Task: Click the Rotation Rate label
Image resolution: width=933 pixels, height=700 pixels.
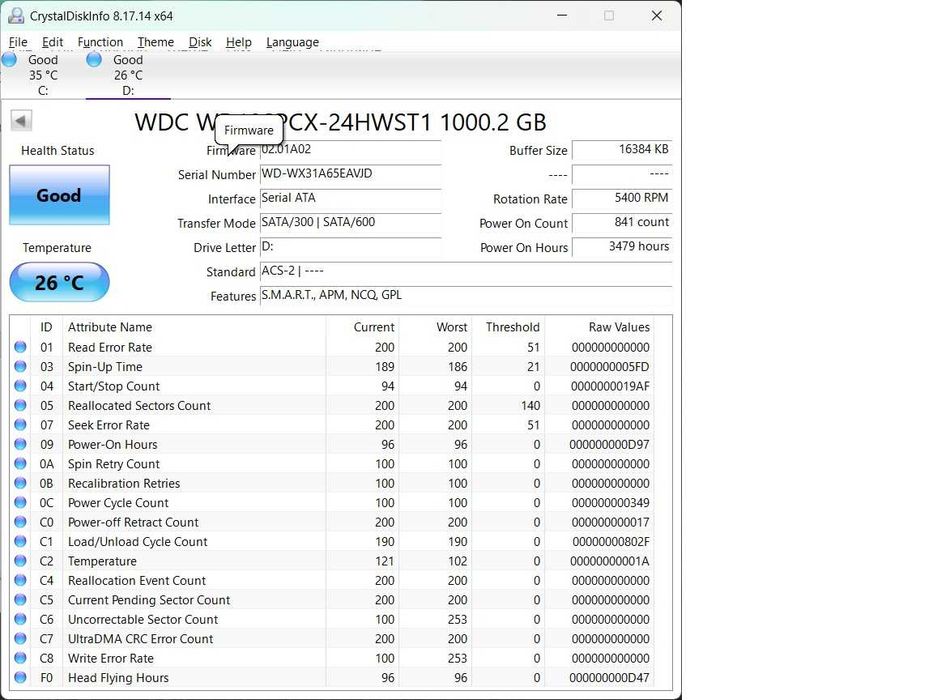Action: point(530,199)
